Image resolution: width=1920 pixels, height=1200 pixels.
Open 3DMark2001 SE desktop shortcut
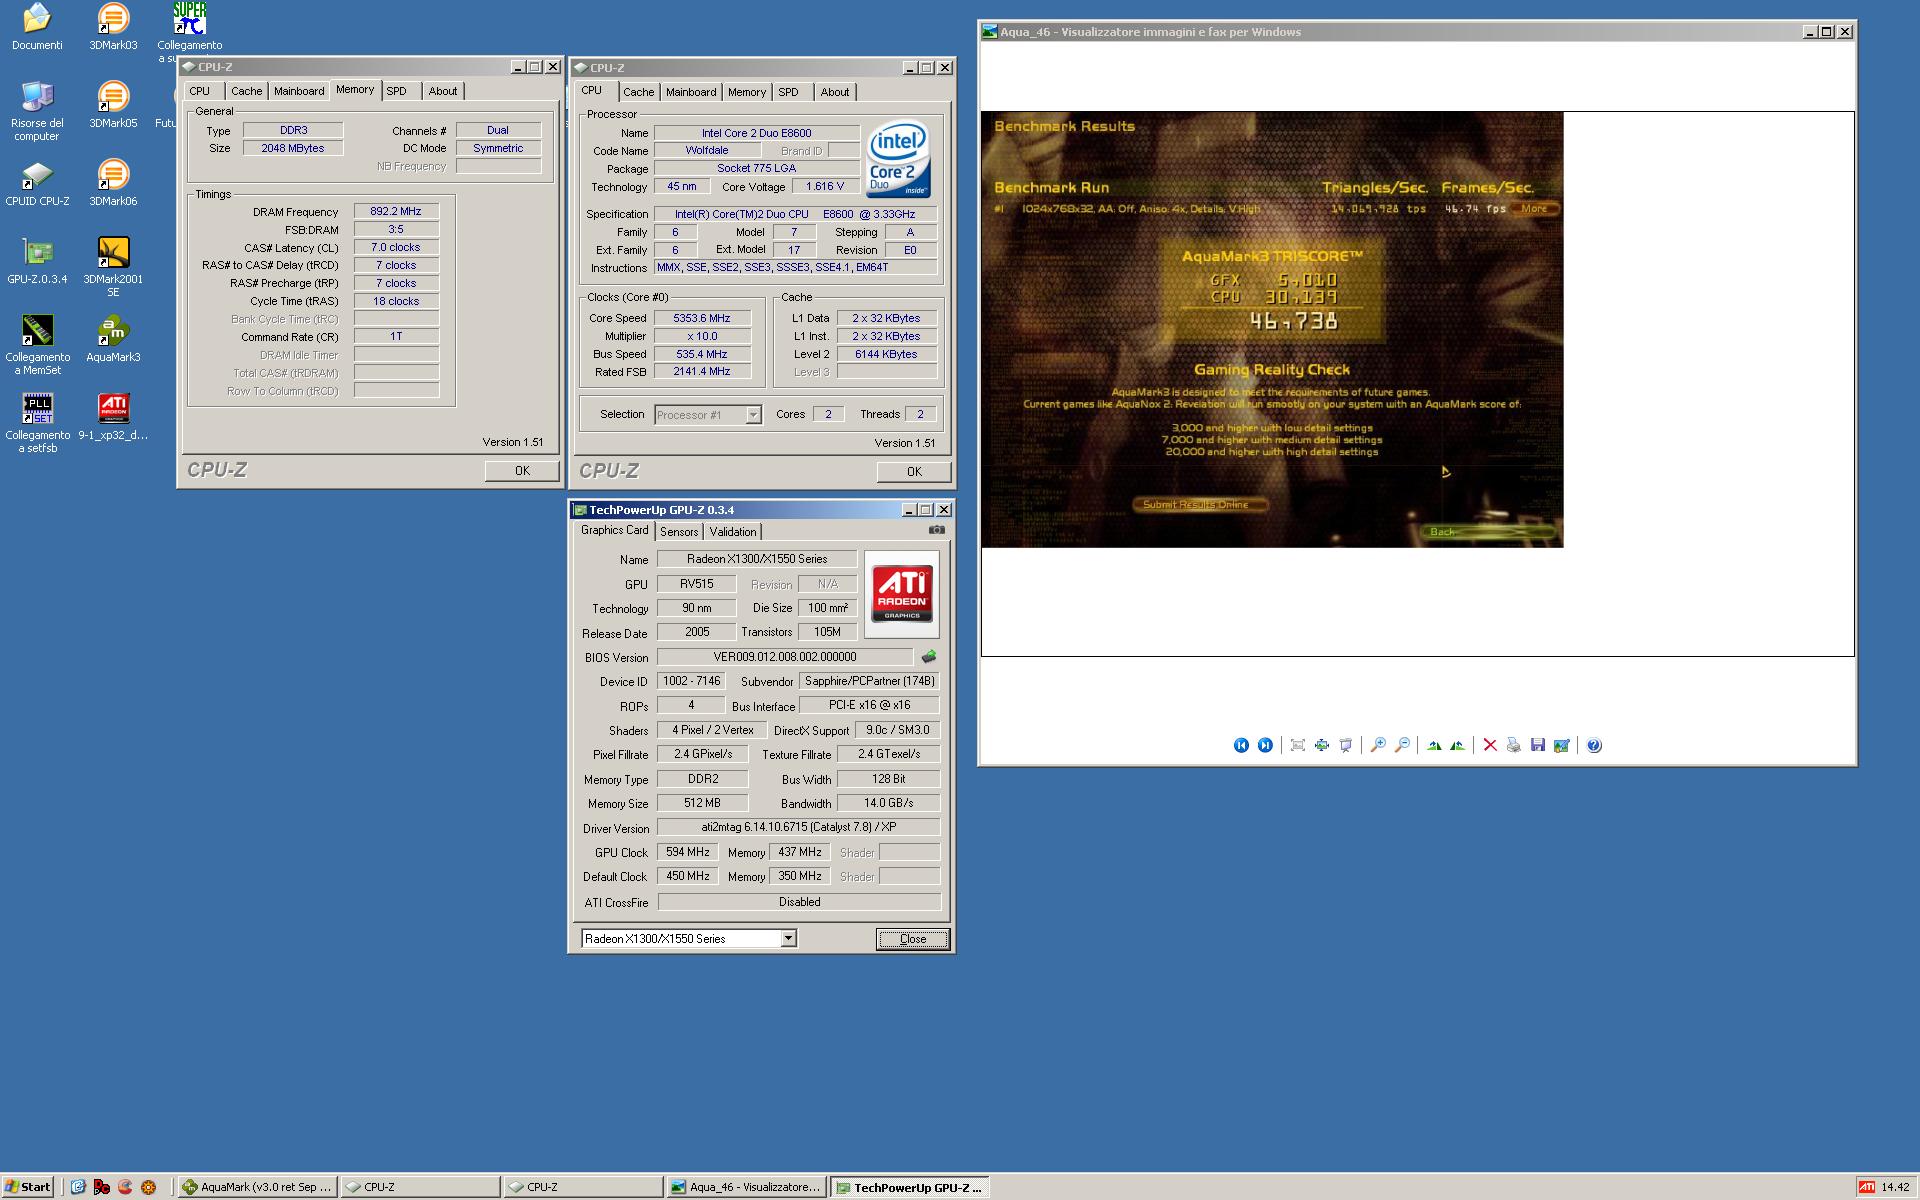(x=113, y=267)
